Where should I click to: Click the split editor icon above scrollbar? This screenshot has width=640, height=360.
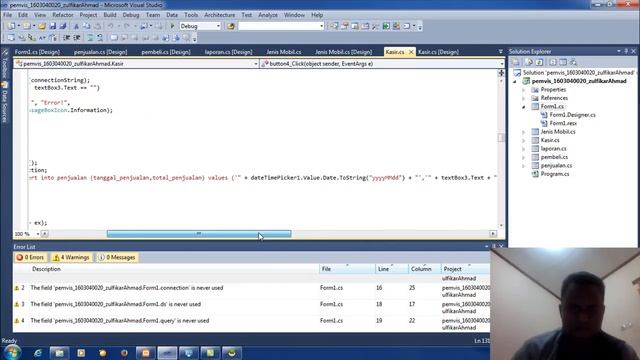tap(501, 73)
